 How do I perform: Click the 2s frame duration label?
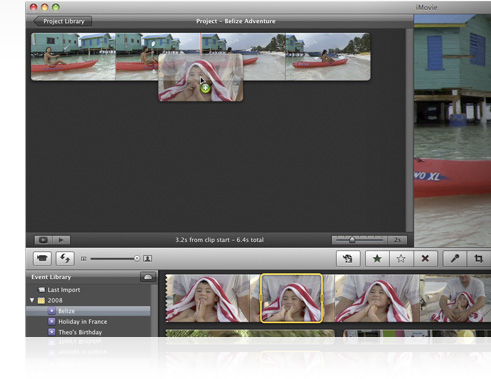pos(397,240)
